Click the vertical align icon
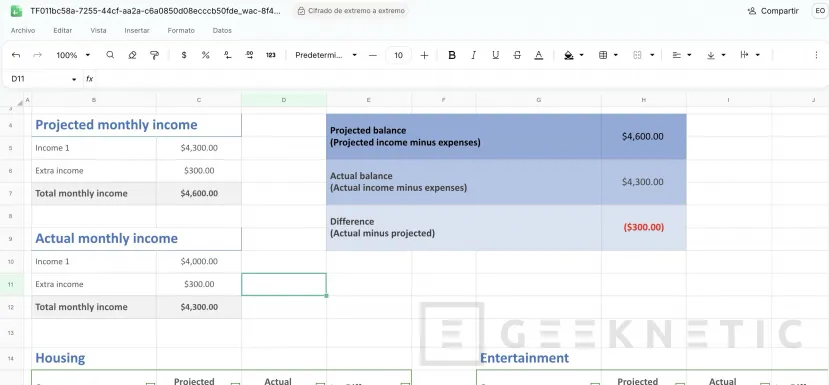This screenshot has height=385, width=829. [x=711, y=55]
